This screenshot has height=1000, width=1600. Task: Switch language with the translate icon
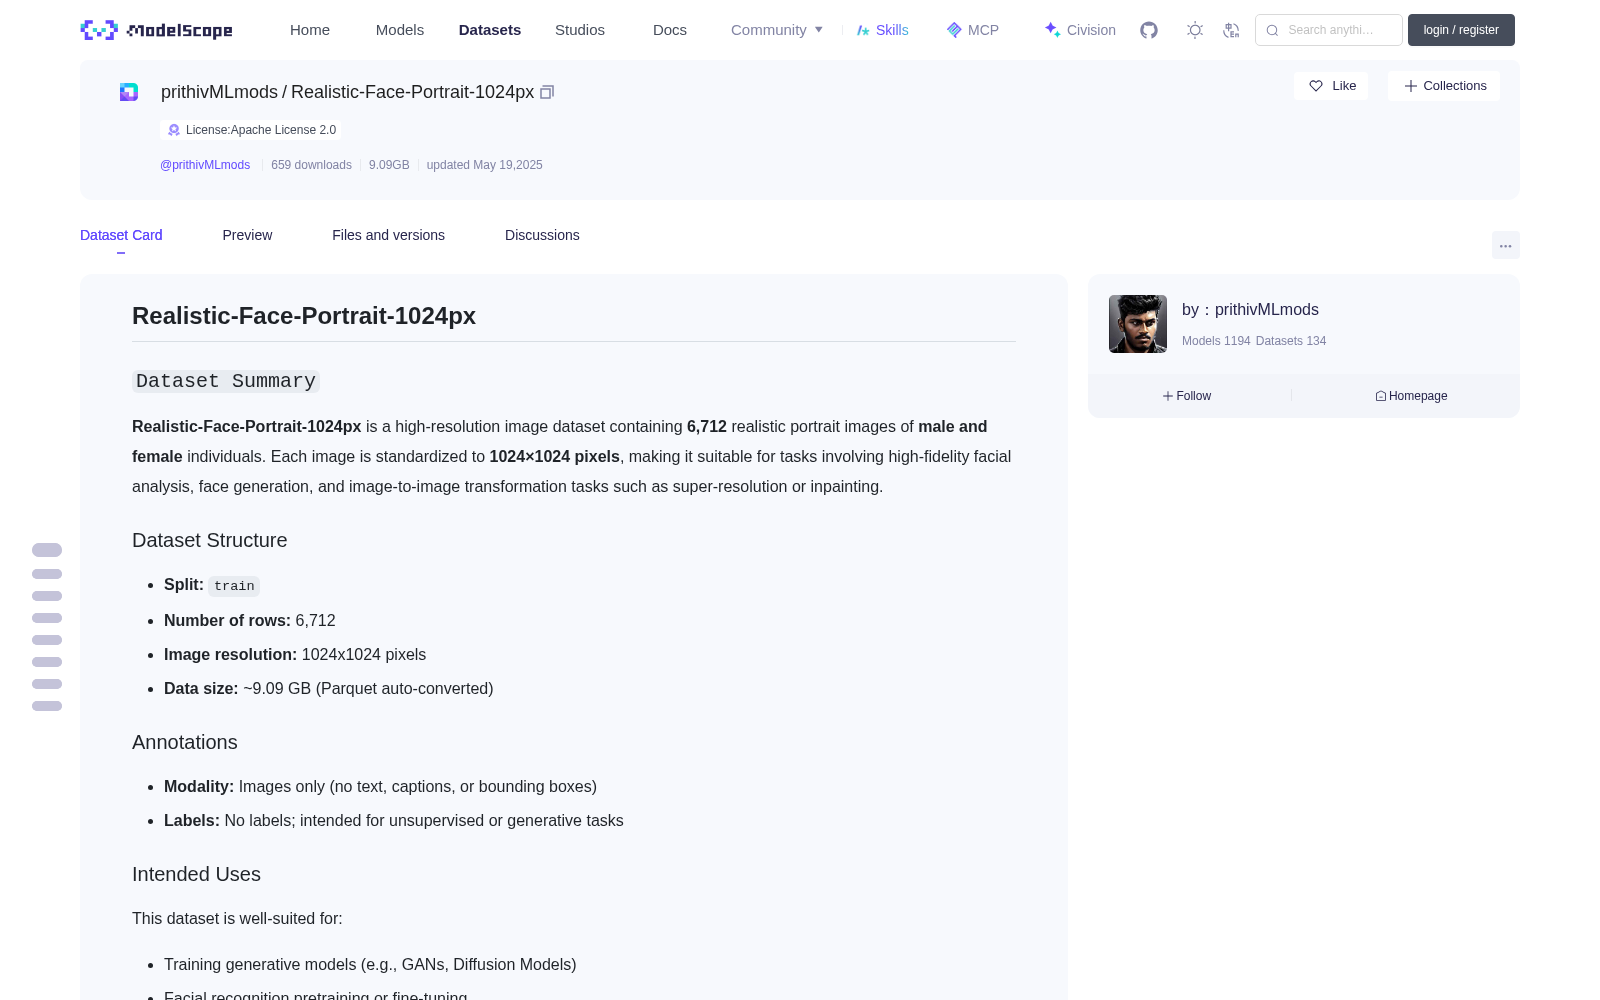click(1232, 30)
